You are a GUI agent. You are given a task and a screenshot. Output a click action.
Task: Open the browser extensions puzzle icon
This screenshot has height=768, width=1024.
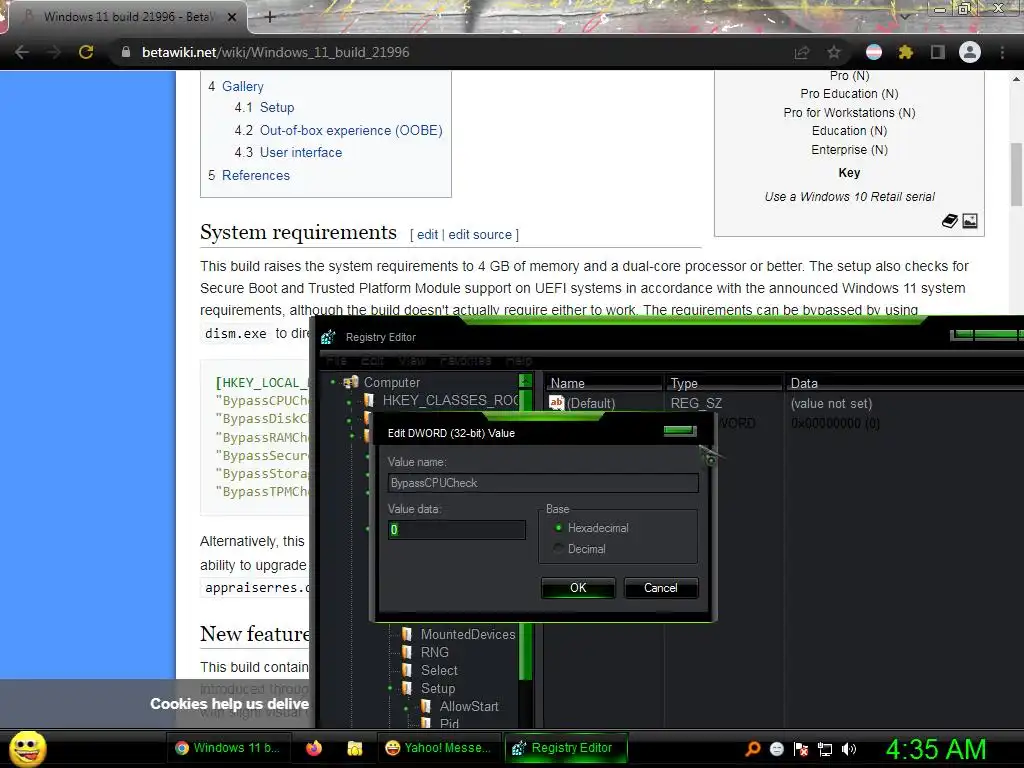[x=906, y=52]
